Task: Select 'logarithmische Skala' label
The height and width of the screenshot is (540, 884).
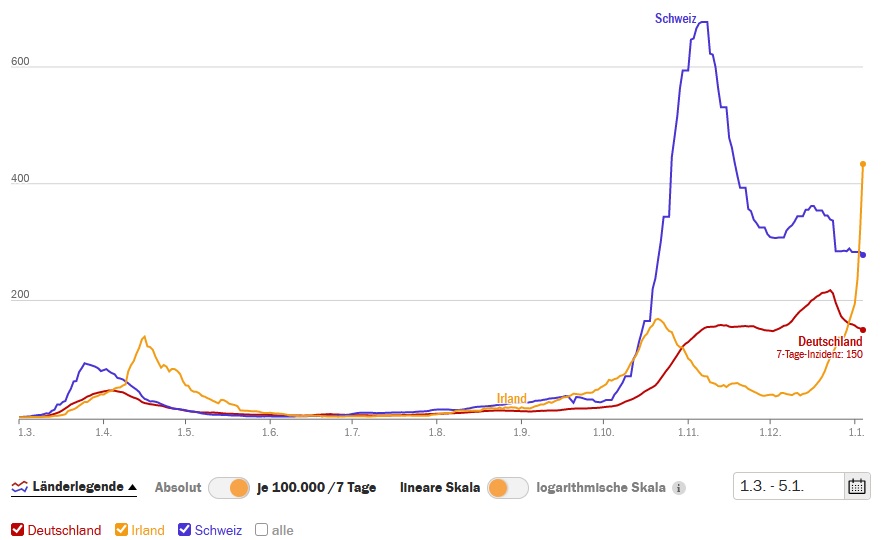Action: click(x=600, y=488)
